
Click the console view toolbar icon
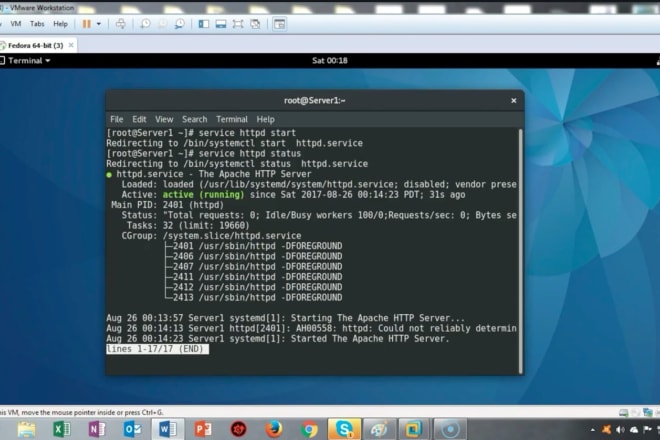pos(279,24)
